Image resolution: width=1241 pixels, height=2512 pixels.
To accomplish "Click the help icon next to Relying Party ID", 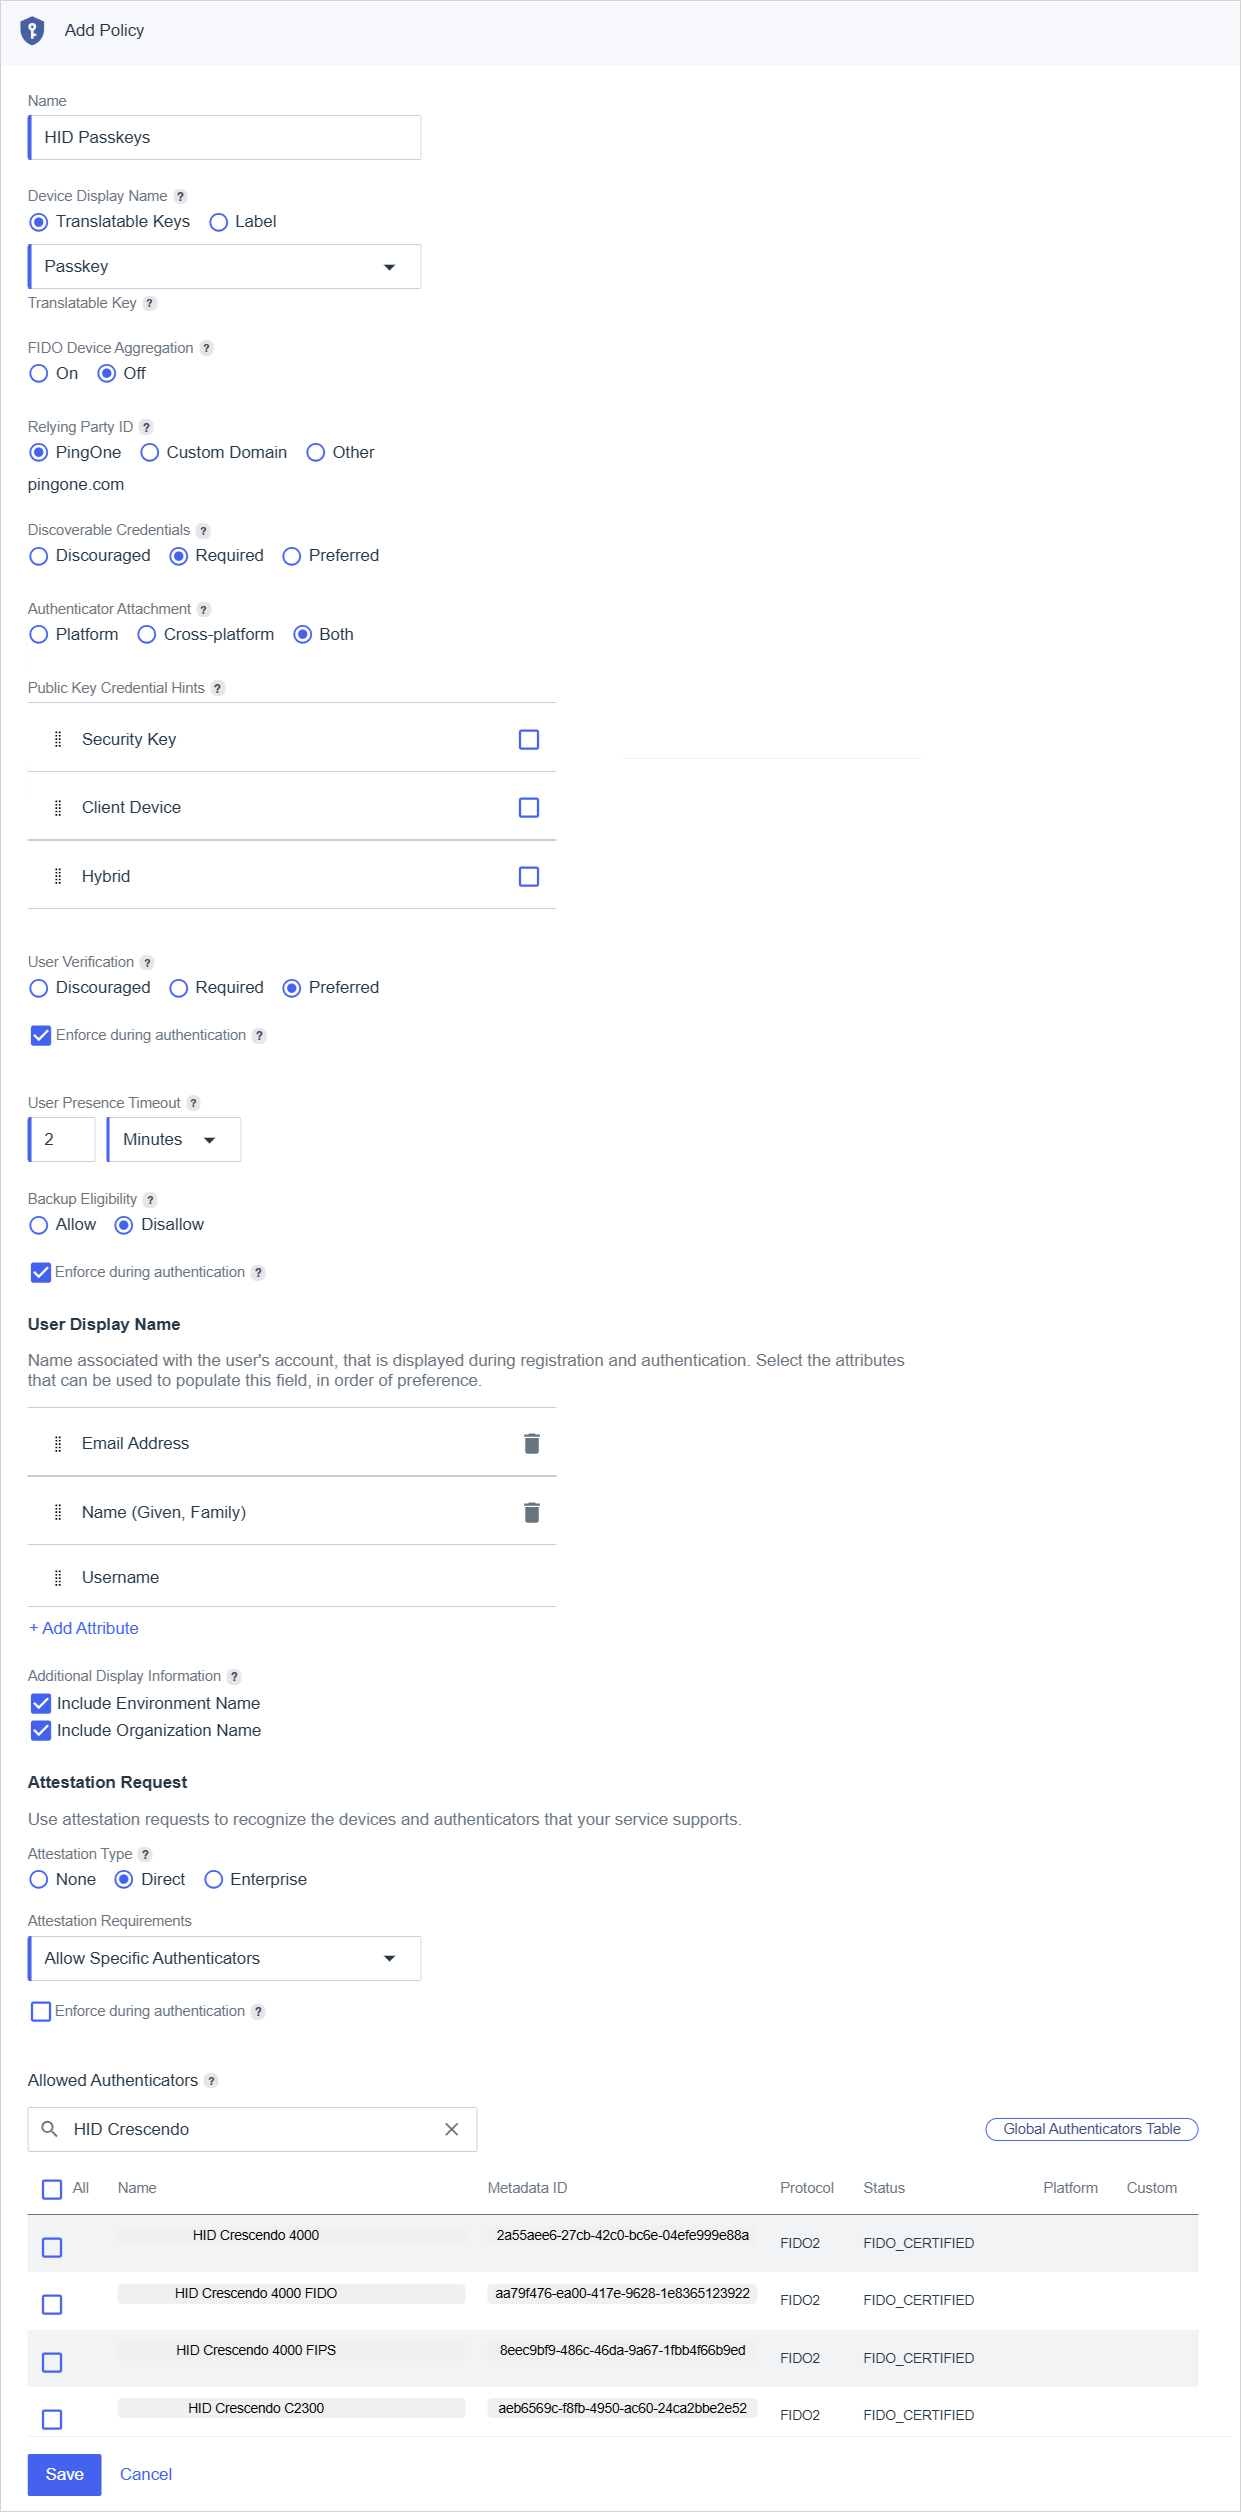I will click(146, 428).
